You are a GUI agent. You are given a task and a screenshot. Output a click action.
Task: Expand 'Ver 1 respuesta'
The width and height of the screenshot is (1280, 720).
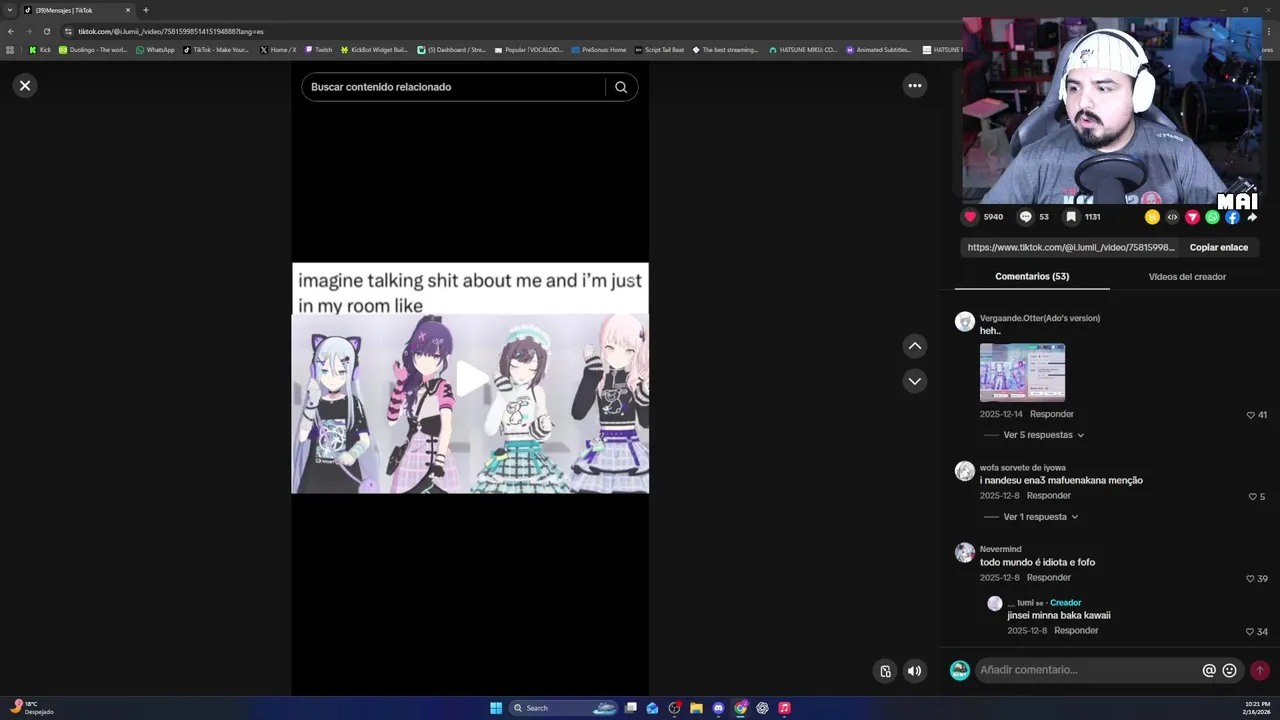coord(1040,517)
